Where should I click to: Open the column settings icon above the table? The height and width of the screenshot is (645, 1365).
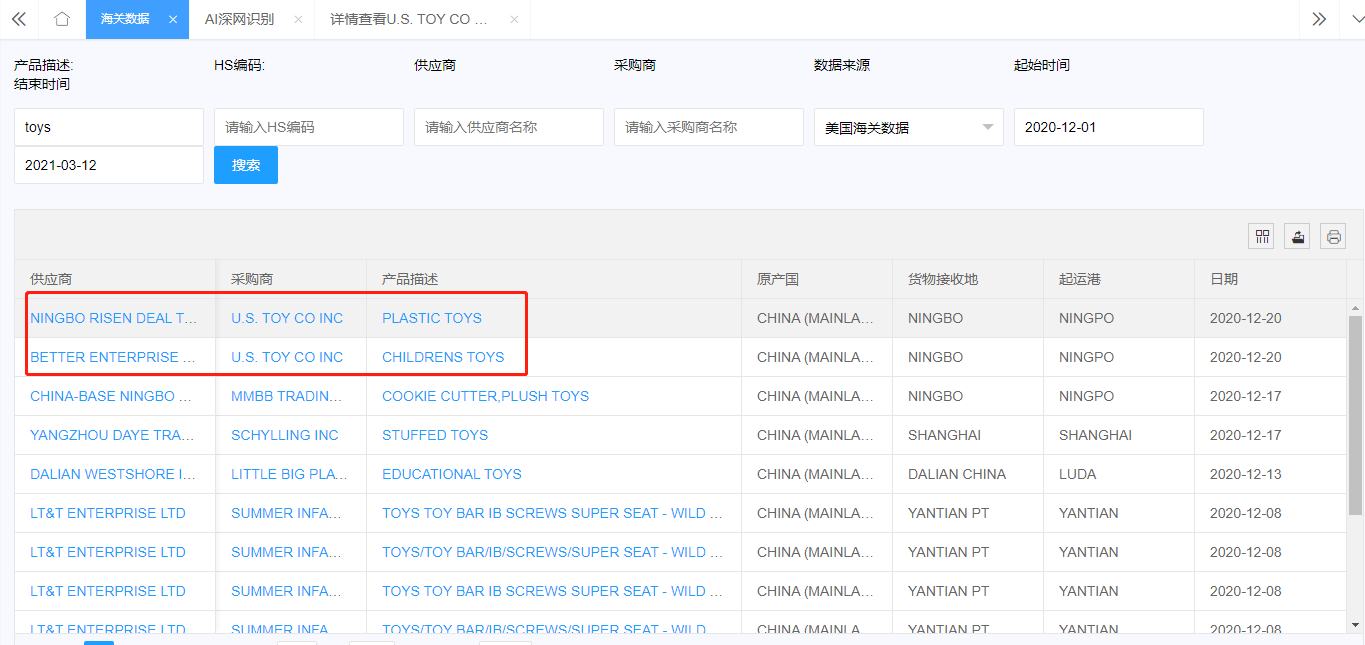click(x=1261, y=236)
